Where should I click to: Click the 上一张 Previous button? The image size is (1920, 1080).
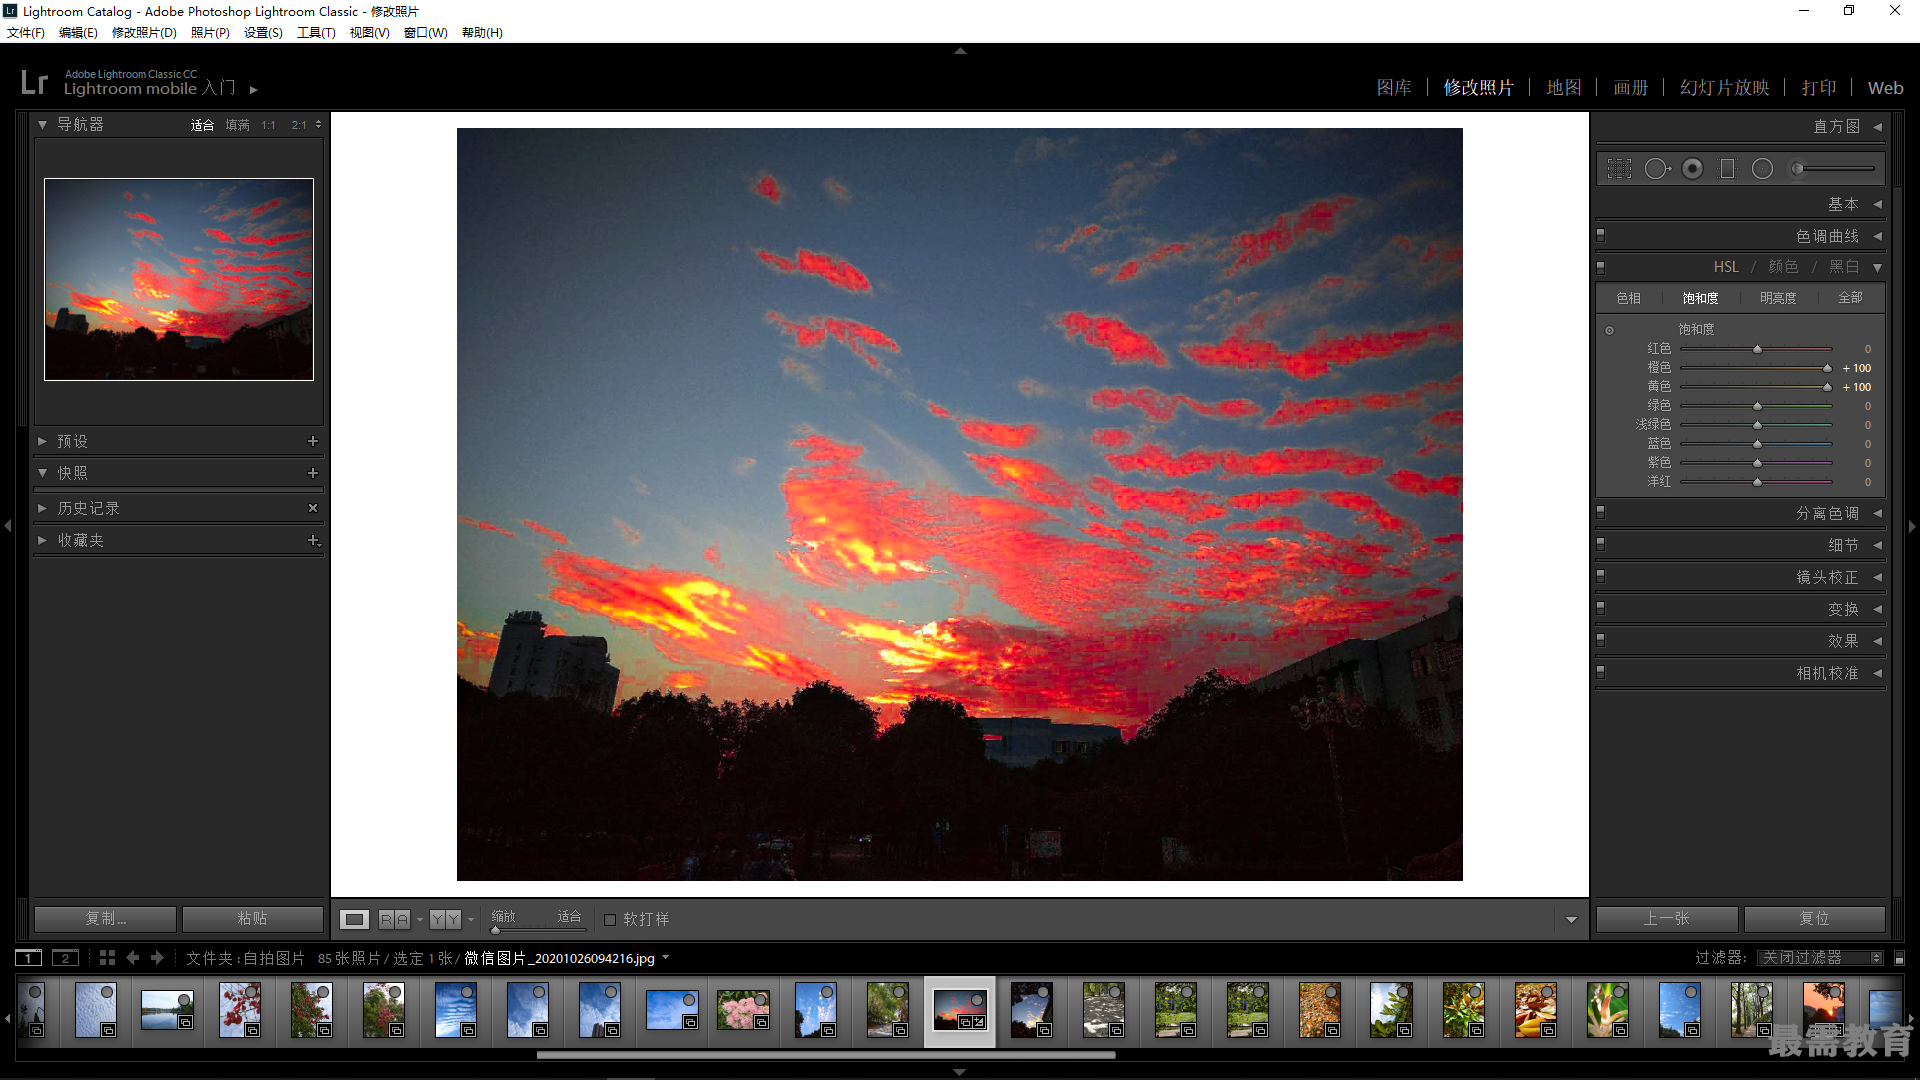[x=1667, y=919]
